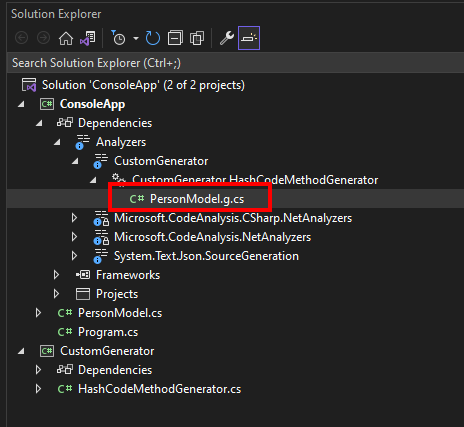464x427 pixels.
Task: Collapse All nodes toolbar icon
Action: (175, 38)
